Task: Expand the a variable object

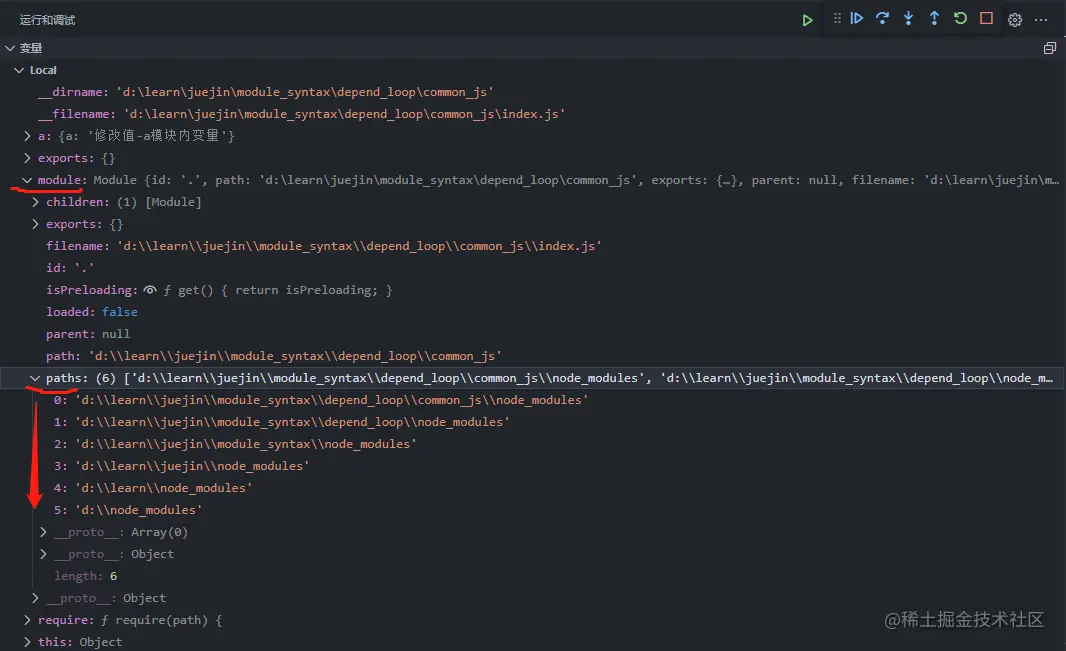Action: coord(27,136)
